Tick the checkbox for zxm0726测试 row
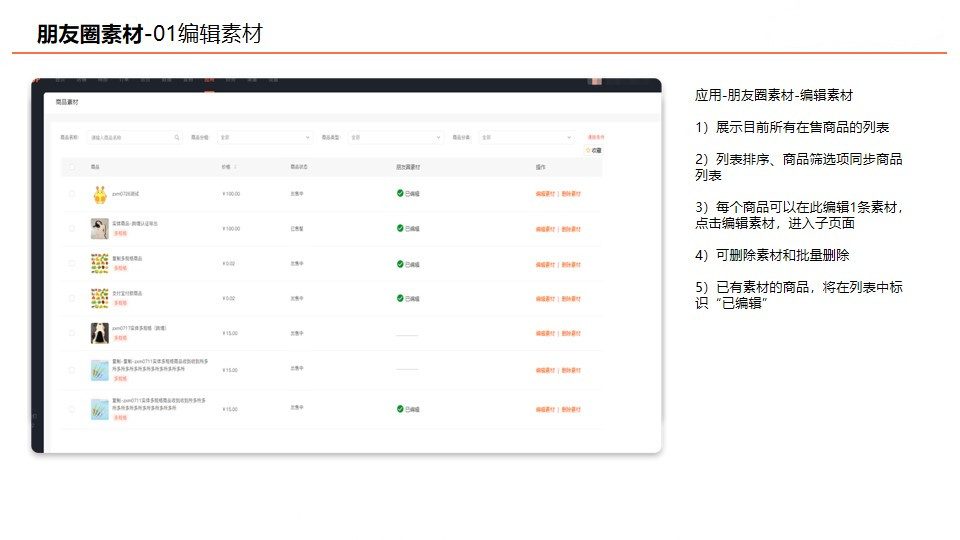 [72, 194]
